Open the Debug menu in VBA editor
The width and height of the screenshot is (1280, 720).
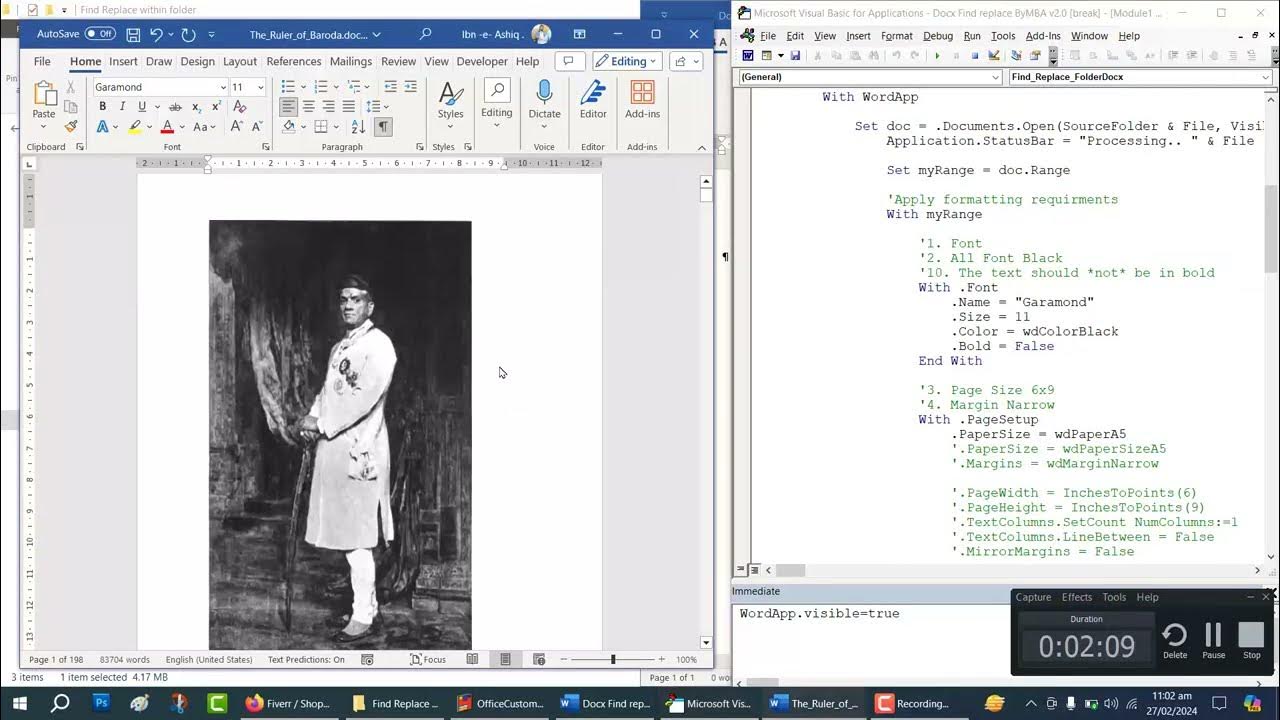(x=938, y=36)
